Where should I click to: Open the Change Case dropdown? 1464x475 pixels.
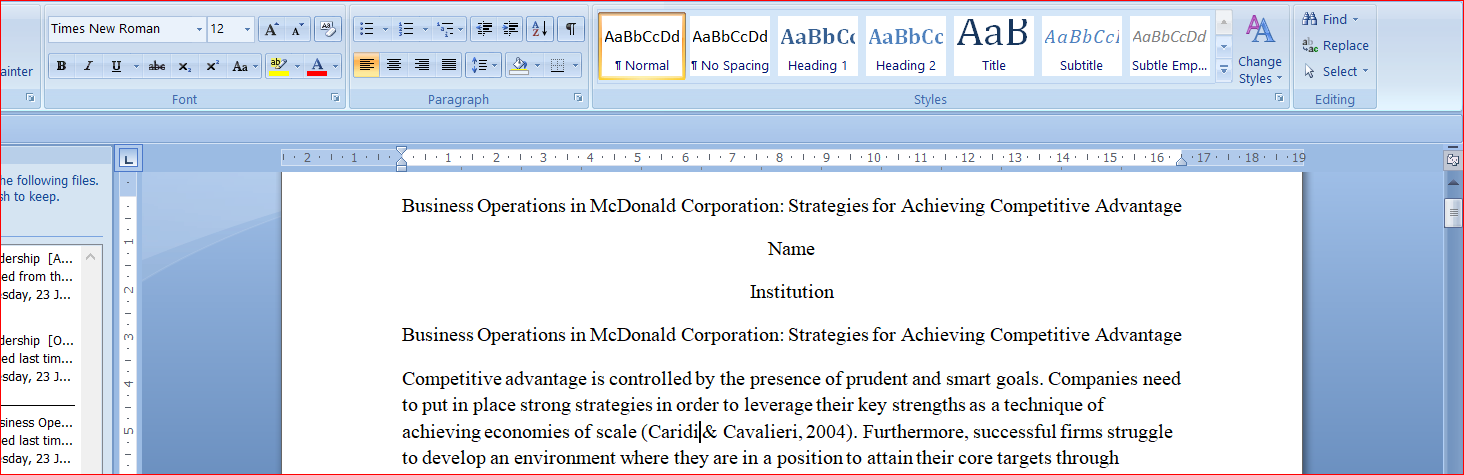[x=243, y=67]
